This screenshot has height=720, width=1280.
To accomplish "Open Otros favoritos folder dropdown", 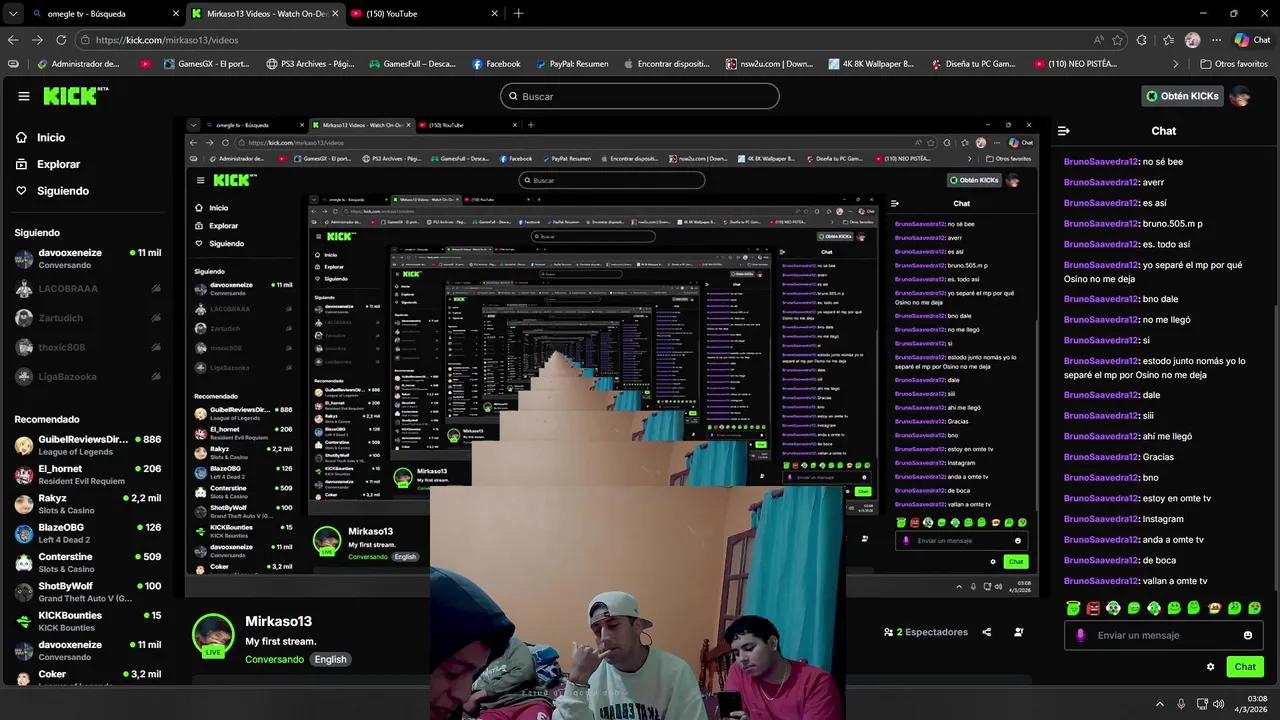I will [1234, 64].
